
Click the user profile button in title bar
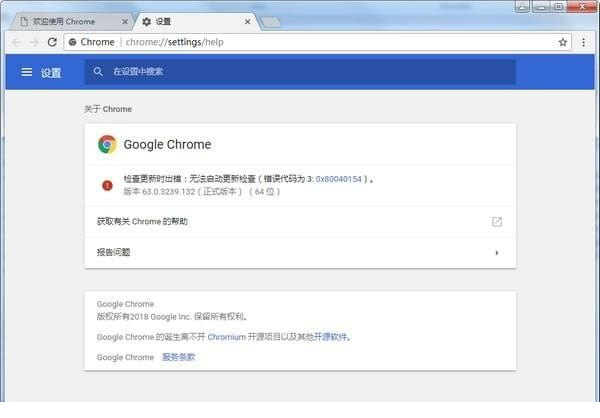(522, 7)
